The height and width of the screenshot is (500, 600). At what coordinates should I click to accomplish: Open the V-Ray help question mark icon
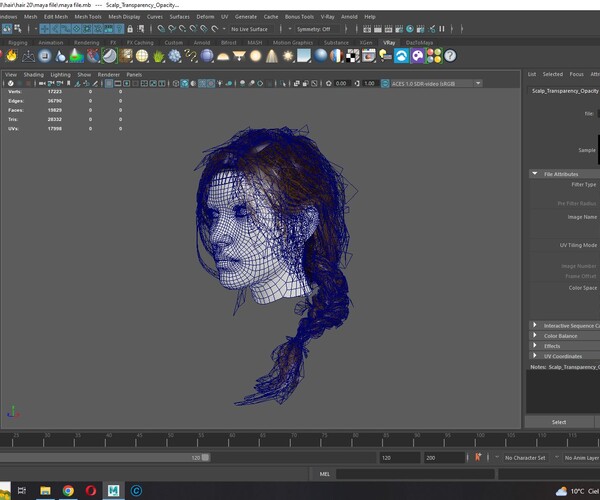point(450,56)
